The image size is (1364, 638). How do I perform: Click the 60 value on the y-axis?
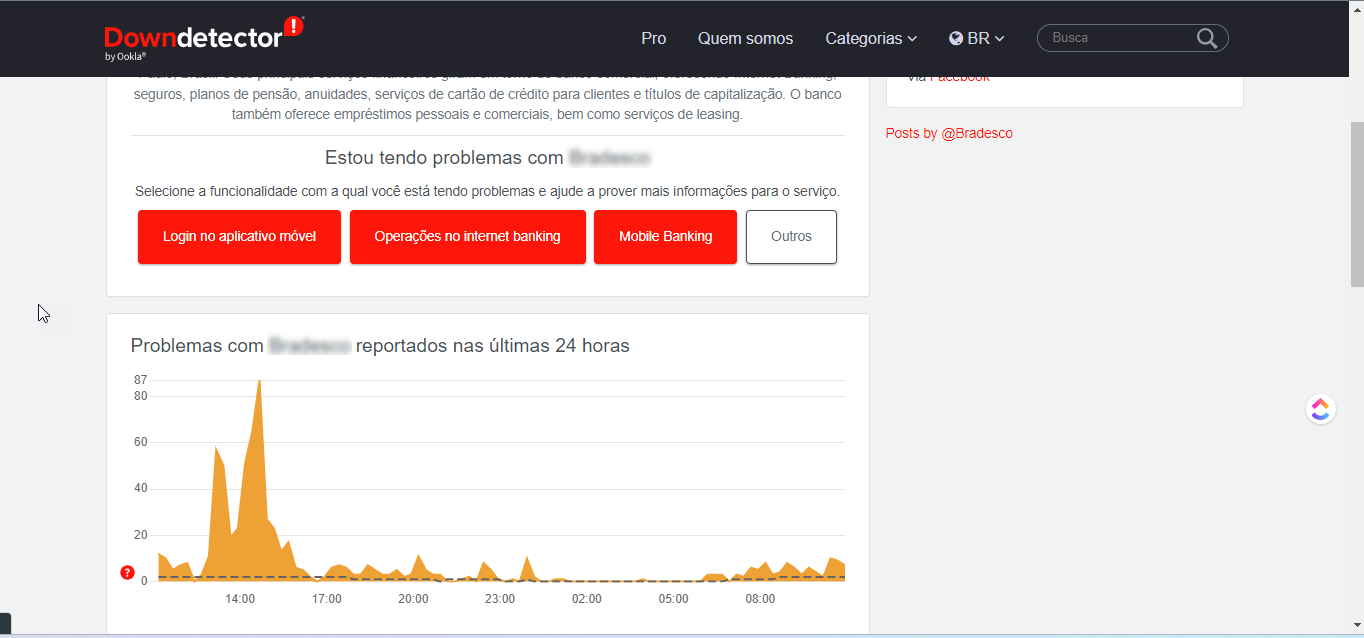[x=140, y=442]
